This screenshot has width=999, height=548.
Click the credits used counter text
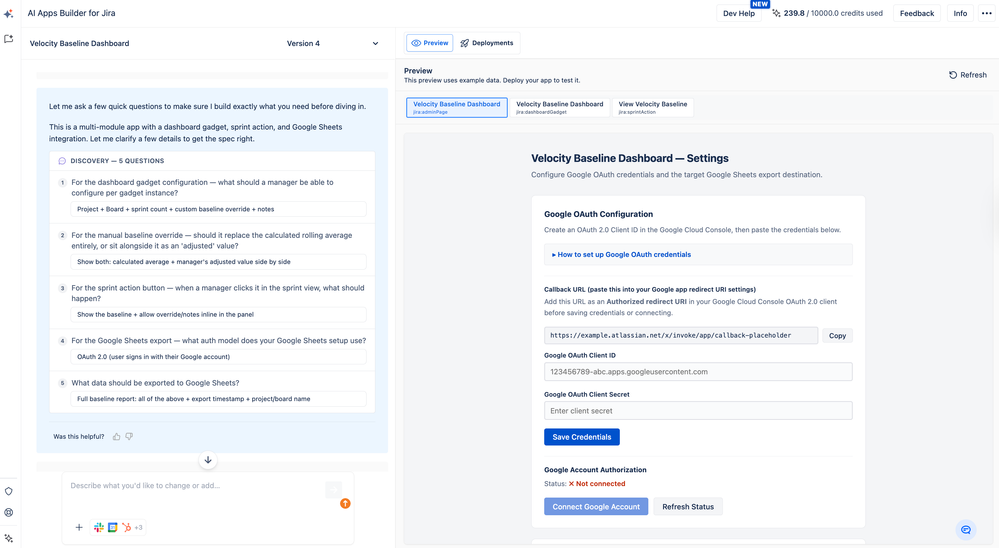click(x=833, y=13)
